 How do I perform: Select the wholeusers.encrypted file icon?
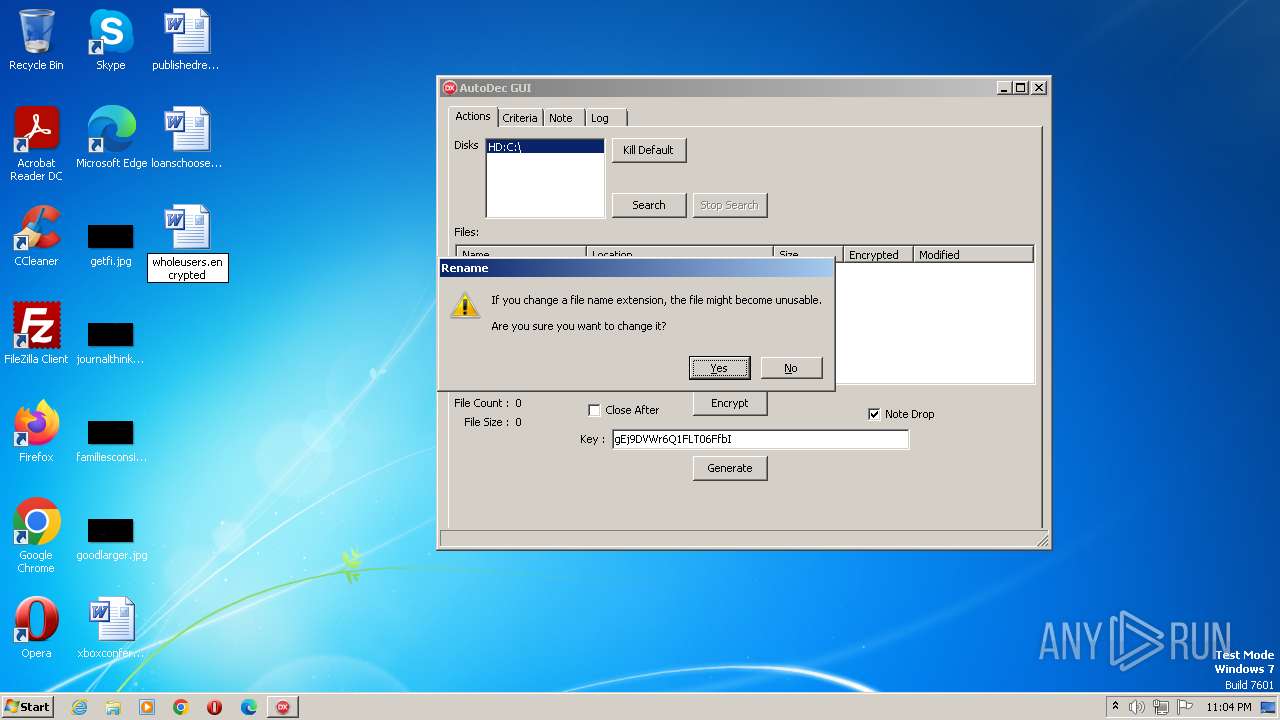[x=187, y=242]
